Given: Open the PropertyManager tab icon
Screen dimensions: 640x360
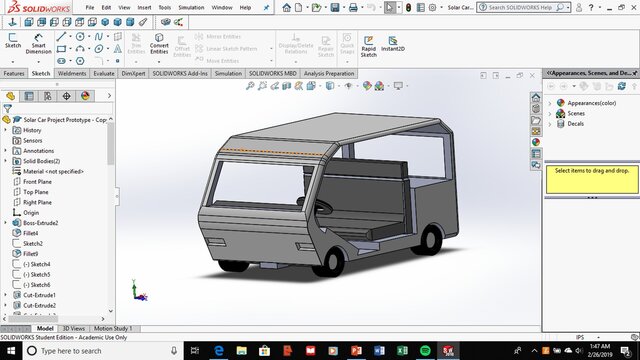Looking at the screenshot, I should 29,96.
